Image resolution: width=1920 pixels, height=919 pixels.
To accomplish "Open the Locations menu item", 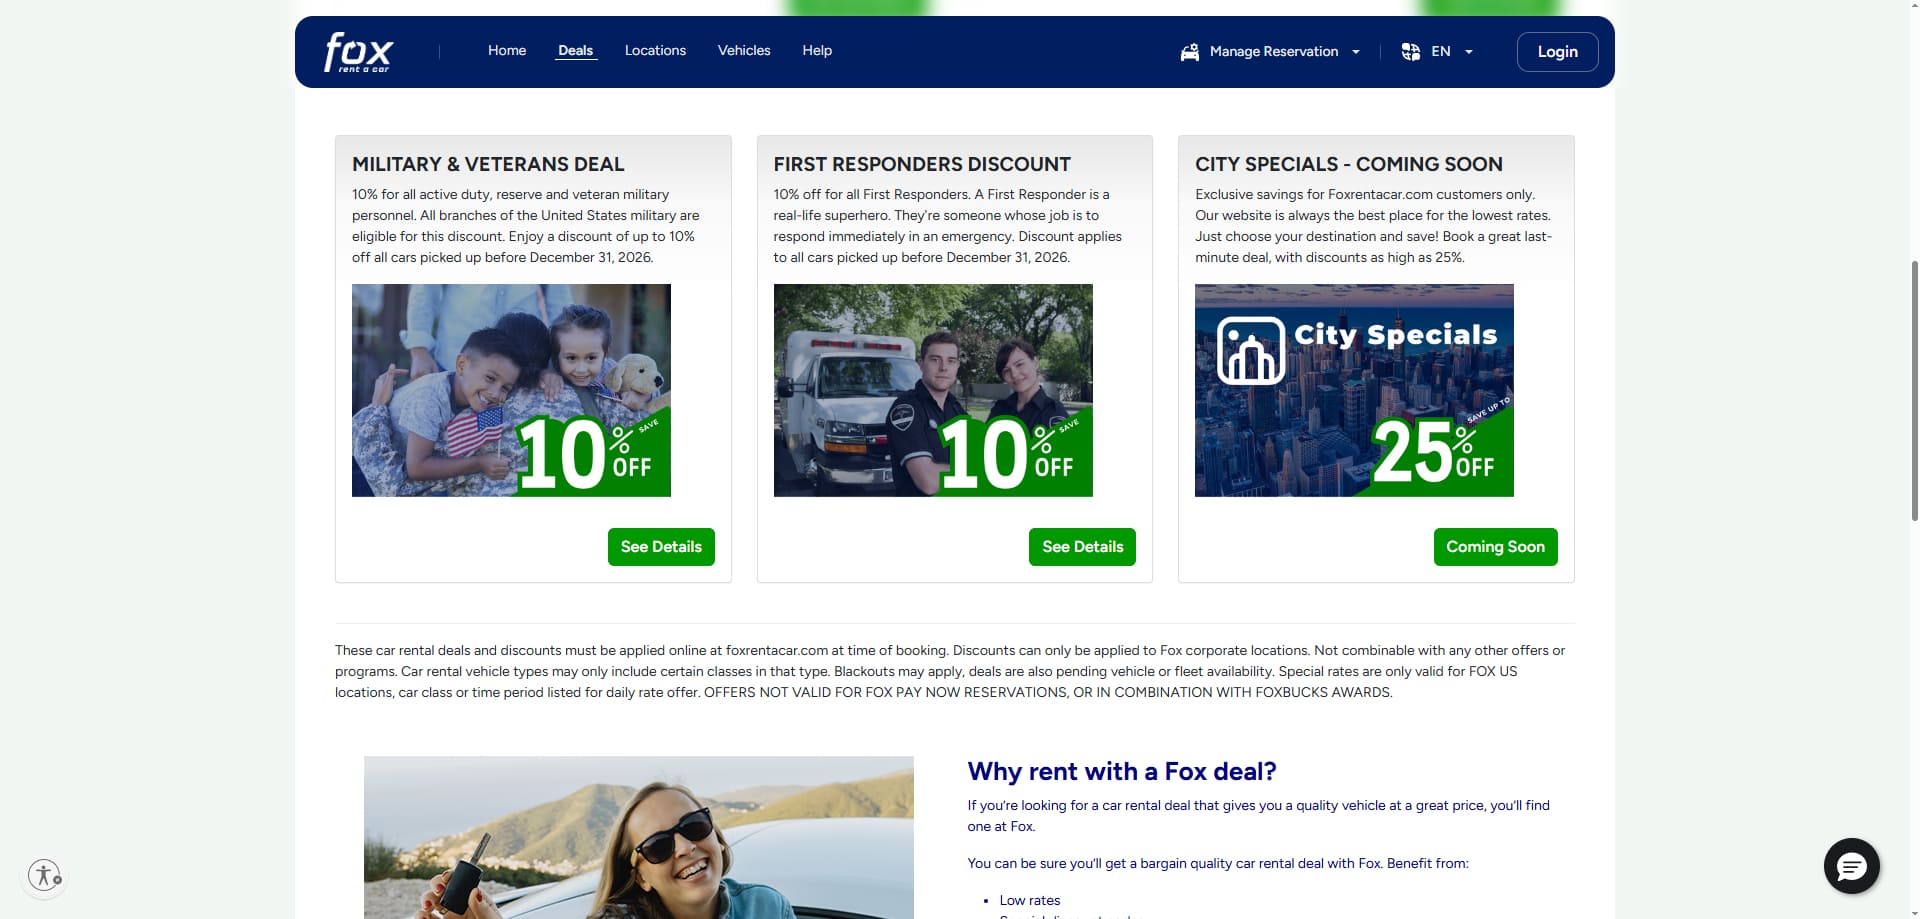I will click(655, 50).
